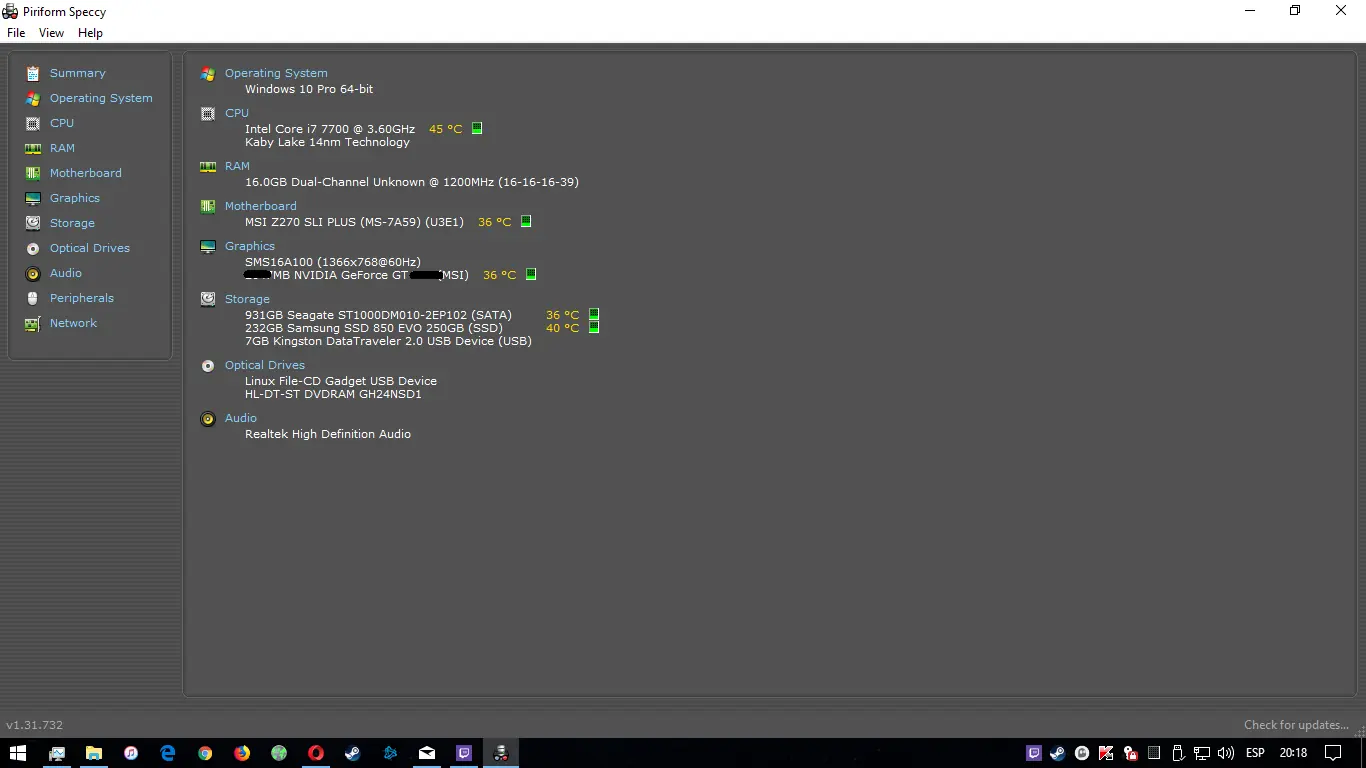Viewport: 1366px width, 768px height.
Task: Follow the Audio heading link in summary
Action: pyautogui.click(x=241, y=418)
